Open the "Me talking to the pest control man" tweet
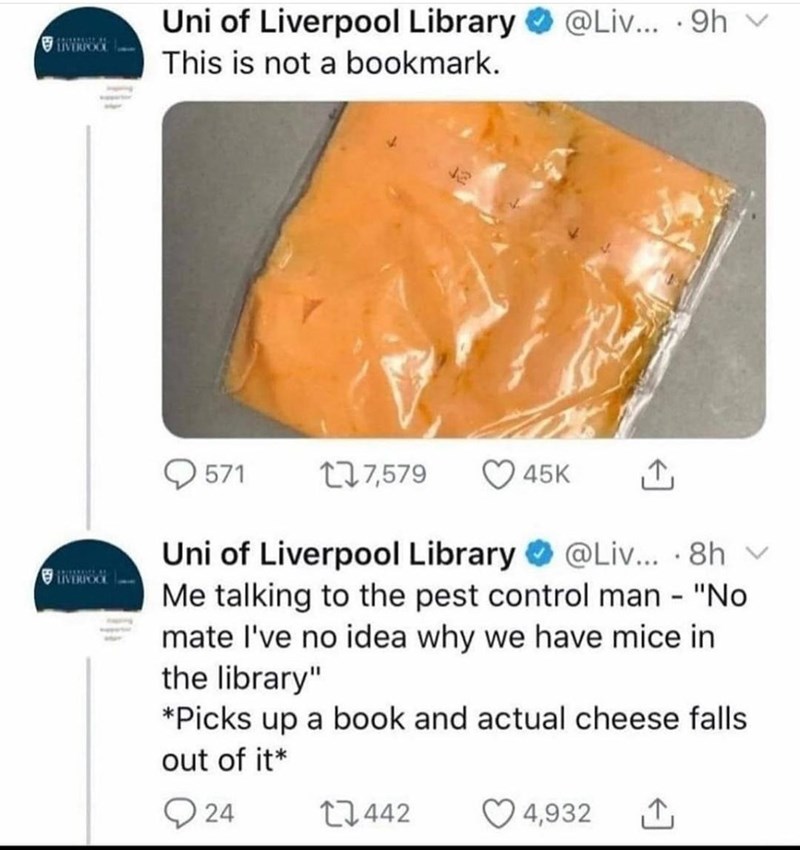800x850 pixels. pyautogui.click(x=455, y=678)
